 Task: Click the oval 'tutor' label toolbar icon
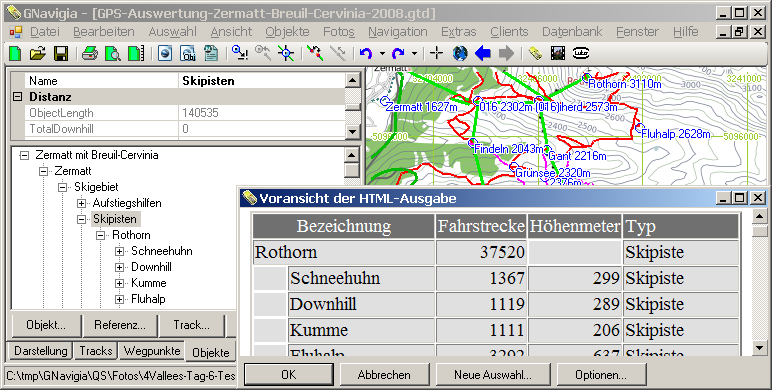tap(581, 53)
